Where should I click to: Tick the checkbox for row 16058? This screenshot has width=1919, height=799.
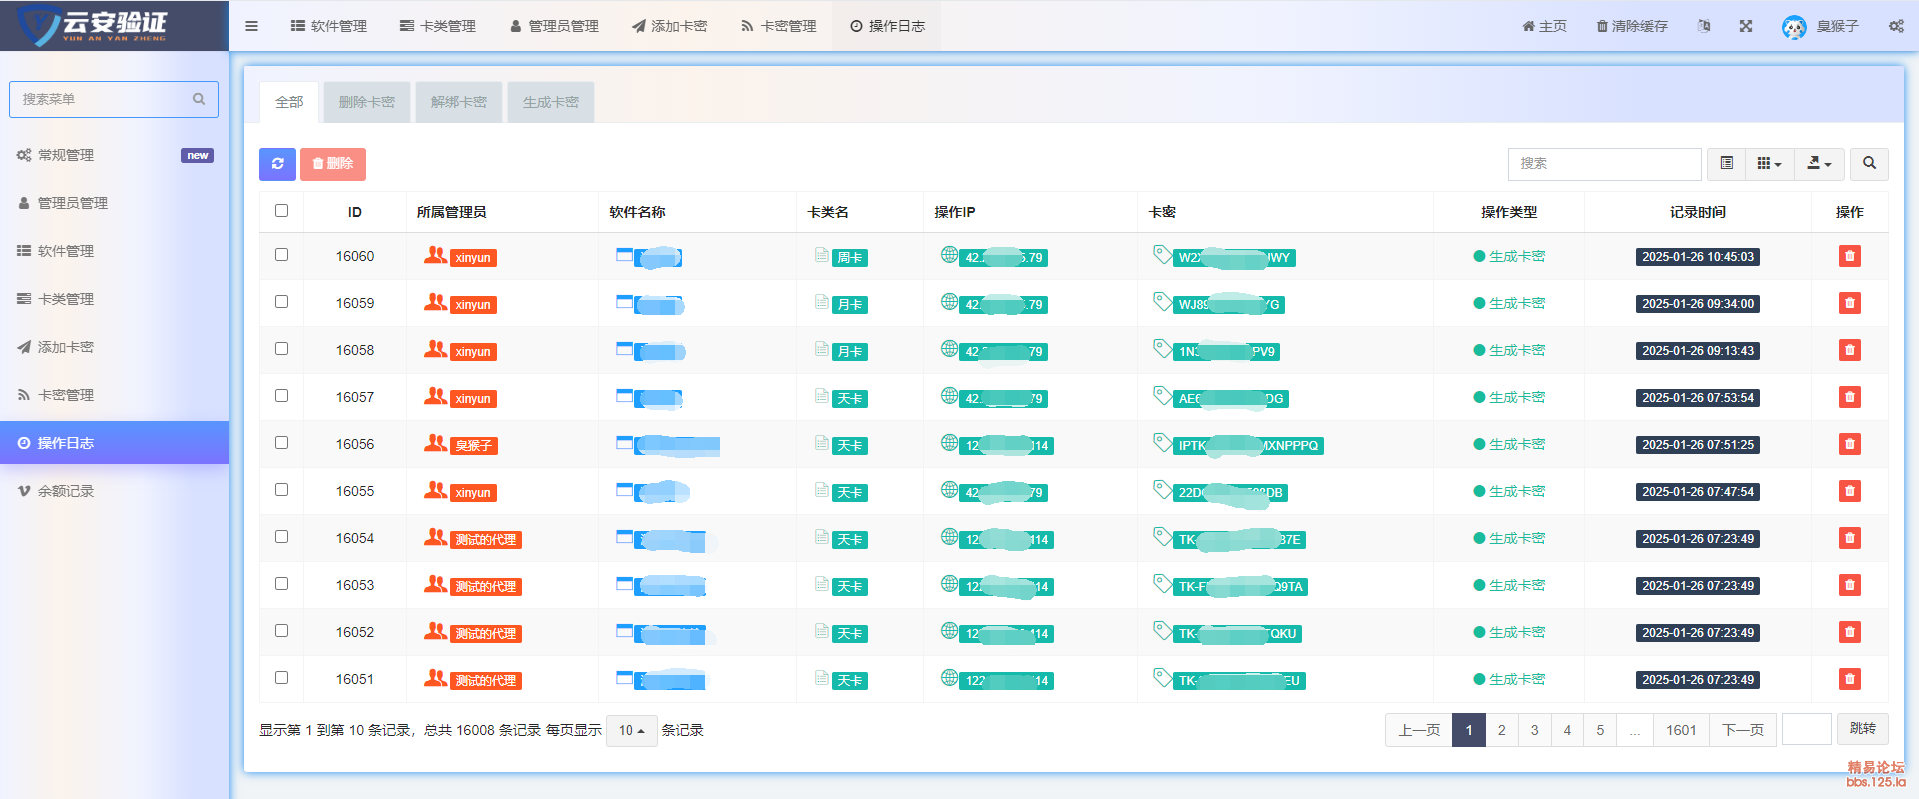(281, 349)
